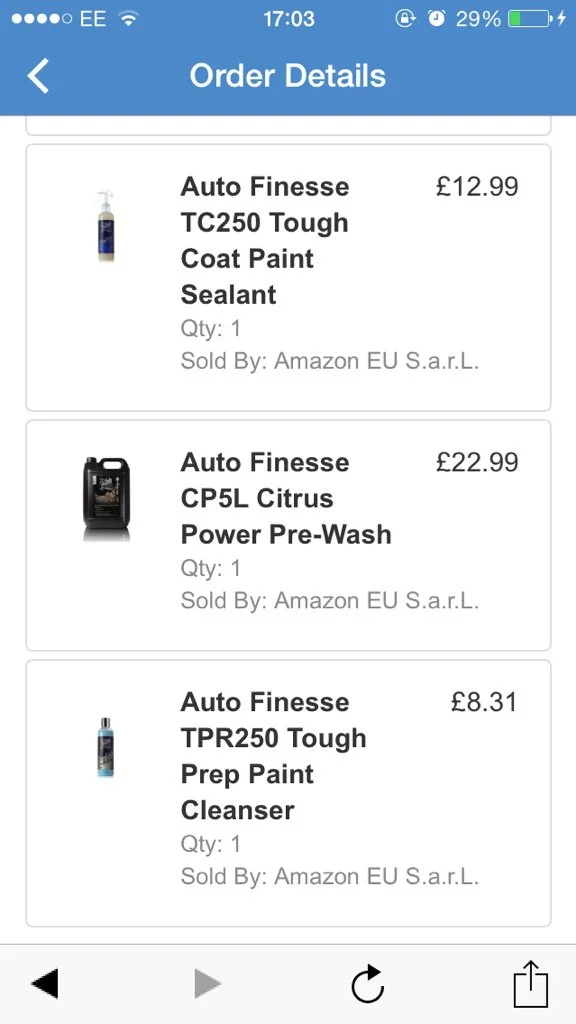
Task: Tap the back chevron in the Order Details header
Action: point(38,76)
